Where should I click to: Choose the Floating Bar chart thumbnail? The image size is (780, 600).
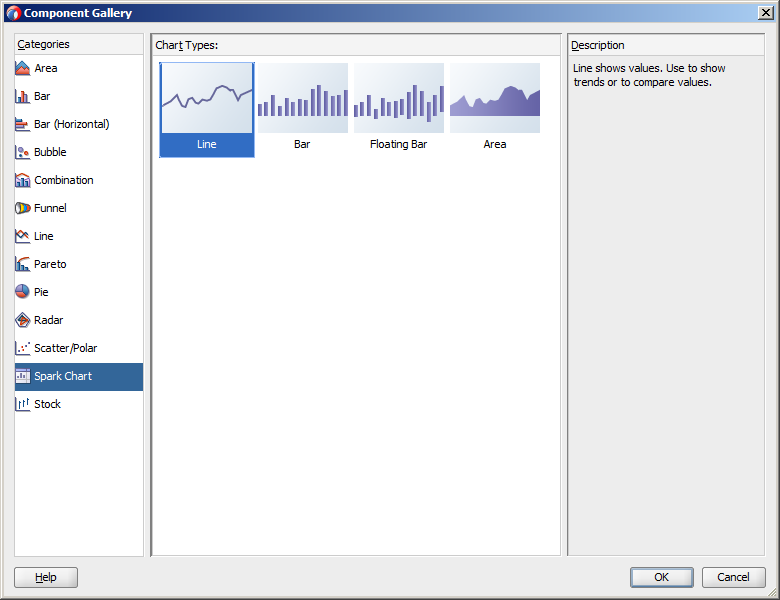[398, 98]
